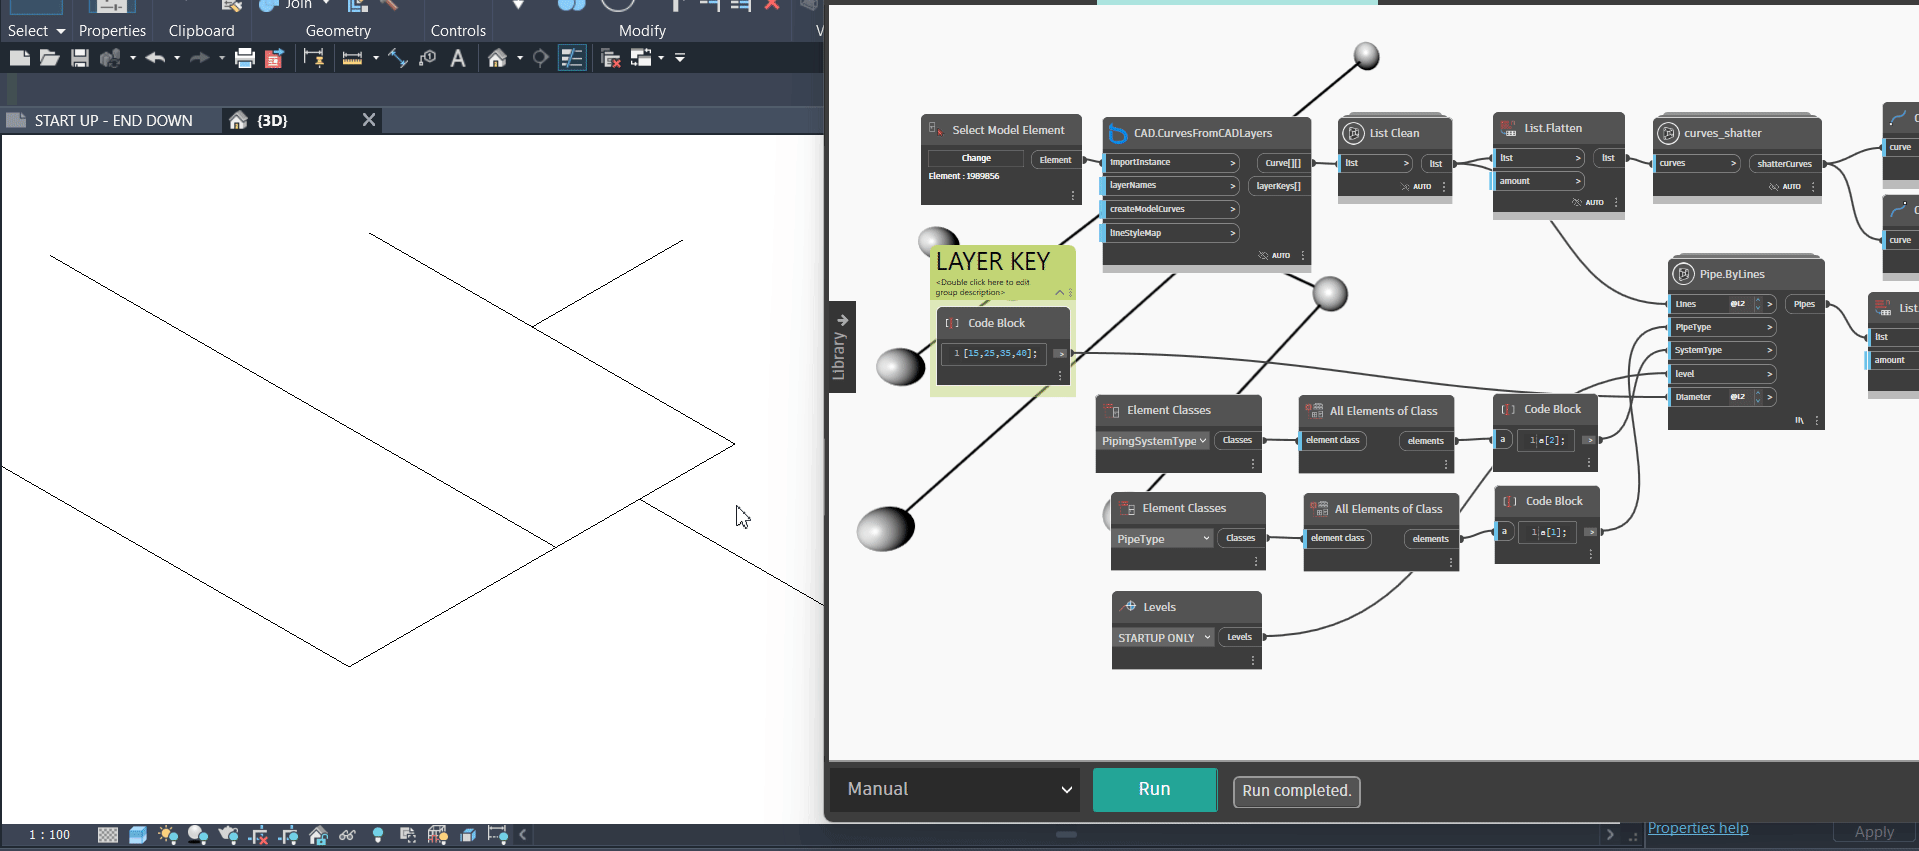Open the STARTUP ONLY dropdown in Levels node

[1164, 638]
